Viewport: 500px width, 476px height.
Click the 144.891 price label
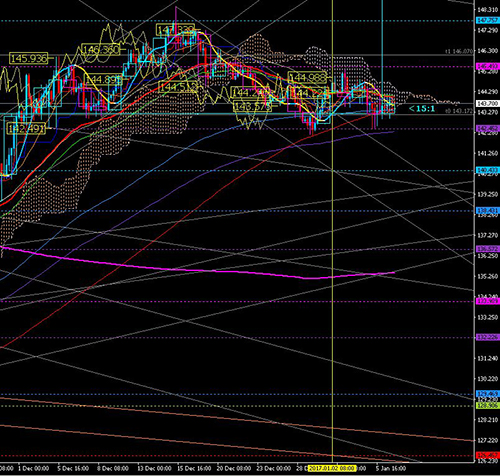pos(104,79)
